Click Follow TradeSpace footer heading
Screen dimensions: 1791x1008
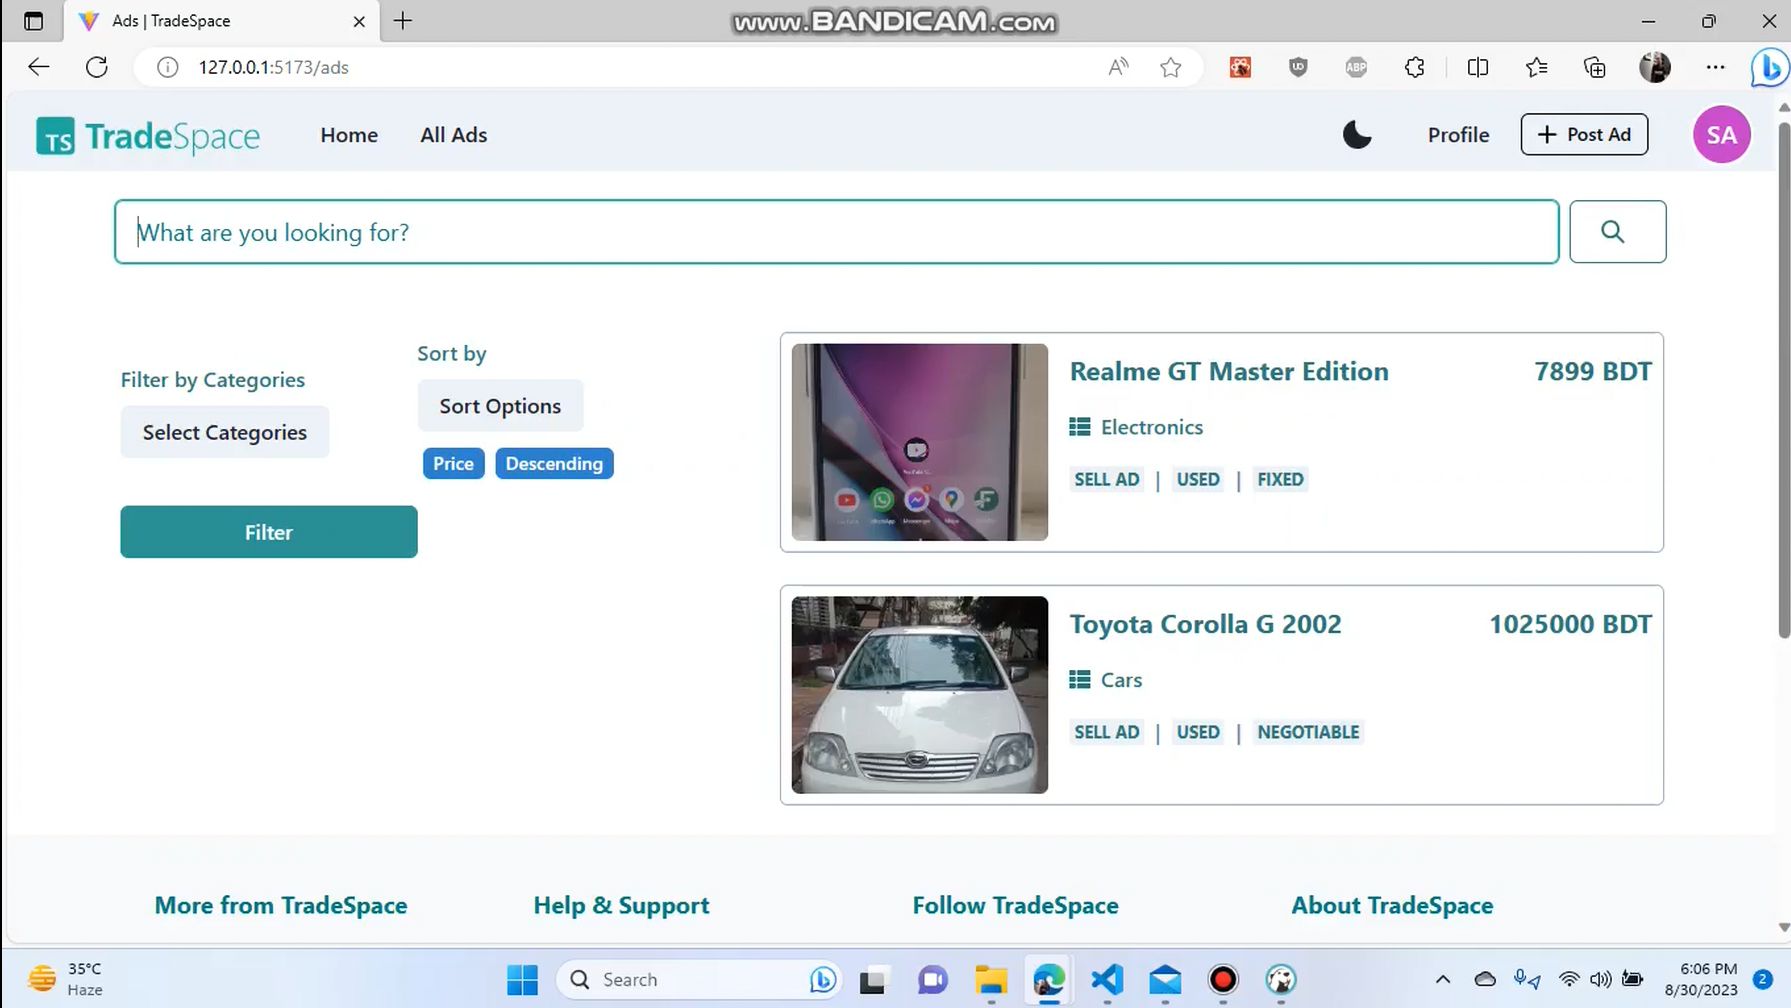coord(1015,905)
